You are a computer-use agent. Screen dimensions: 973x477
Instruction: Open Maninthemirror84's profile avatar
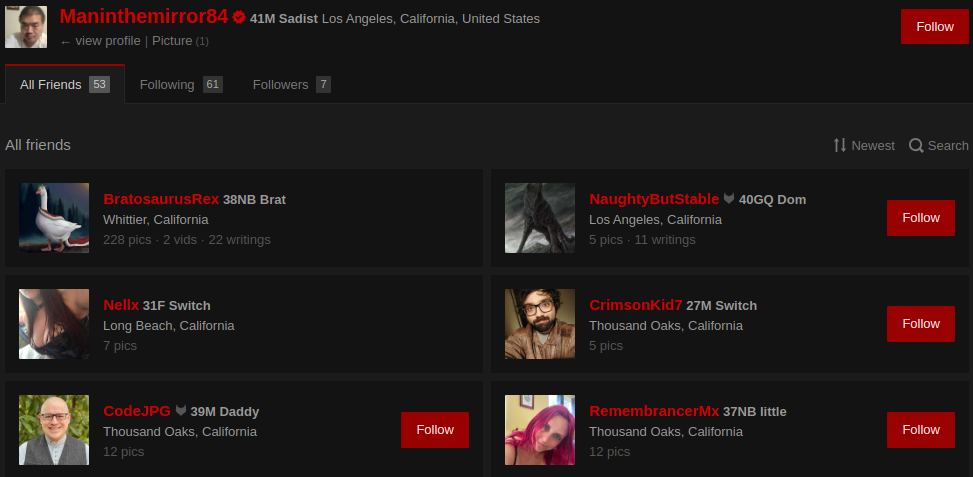click(x=26, y=27)
